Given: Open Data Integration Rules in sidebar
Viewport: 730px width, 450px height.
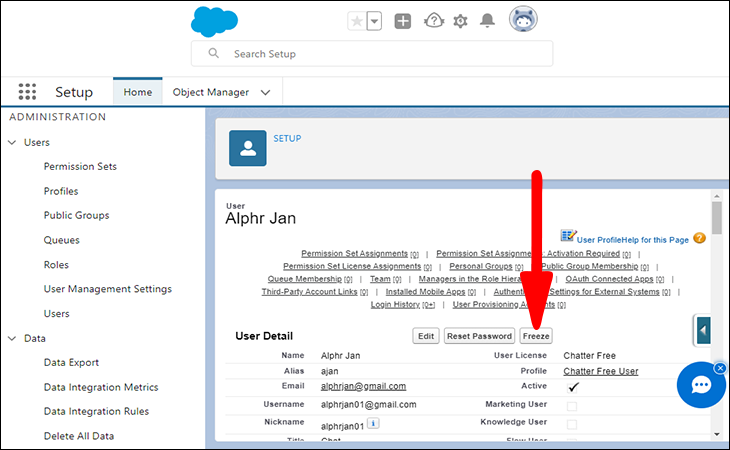Looking at the screenshot, I should point(96,411).
